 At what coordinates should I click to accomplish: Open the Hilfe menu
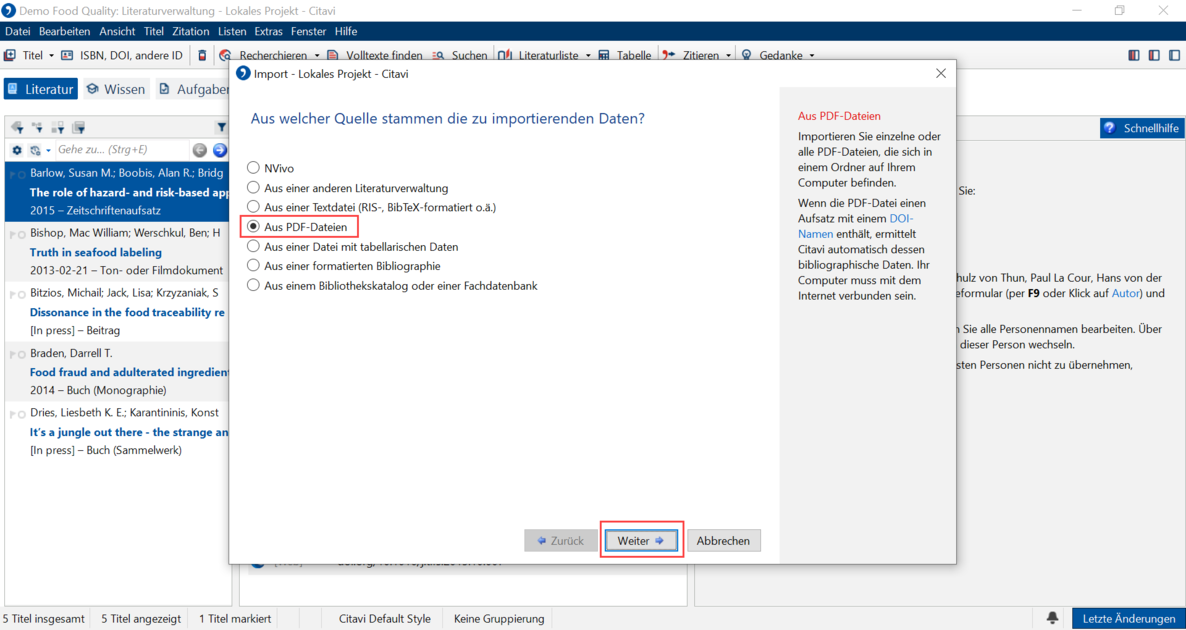click(346, 31)
